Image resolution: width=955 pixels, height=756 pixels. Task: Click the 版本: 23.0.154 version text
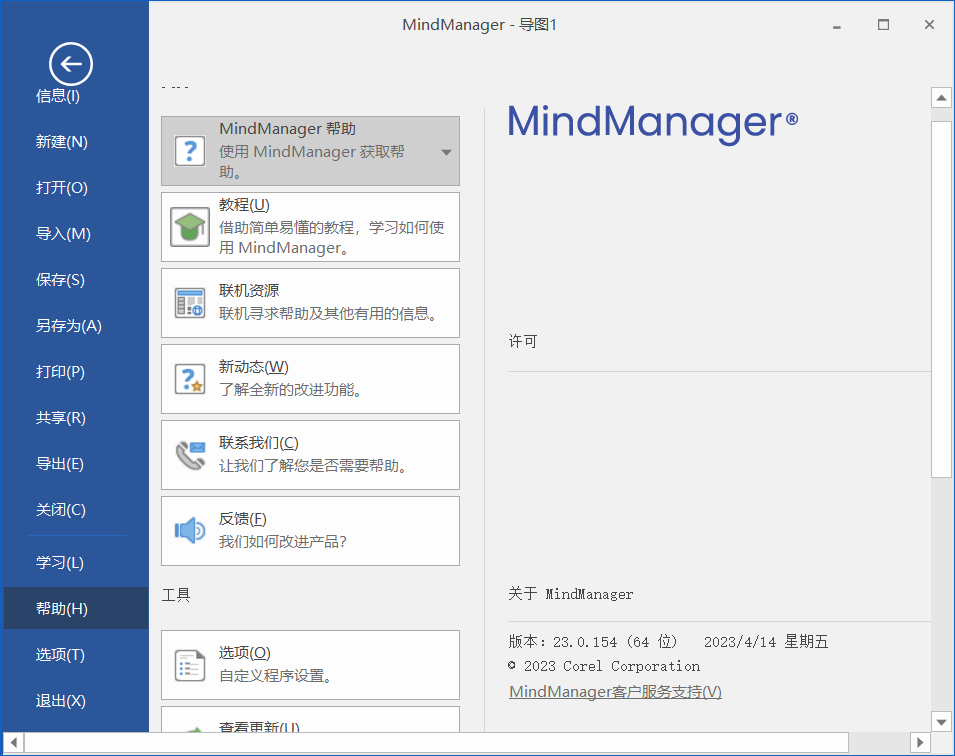pos(593,641)
